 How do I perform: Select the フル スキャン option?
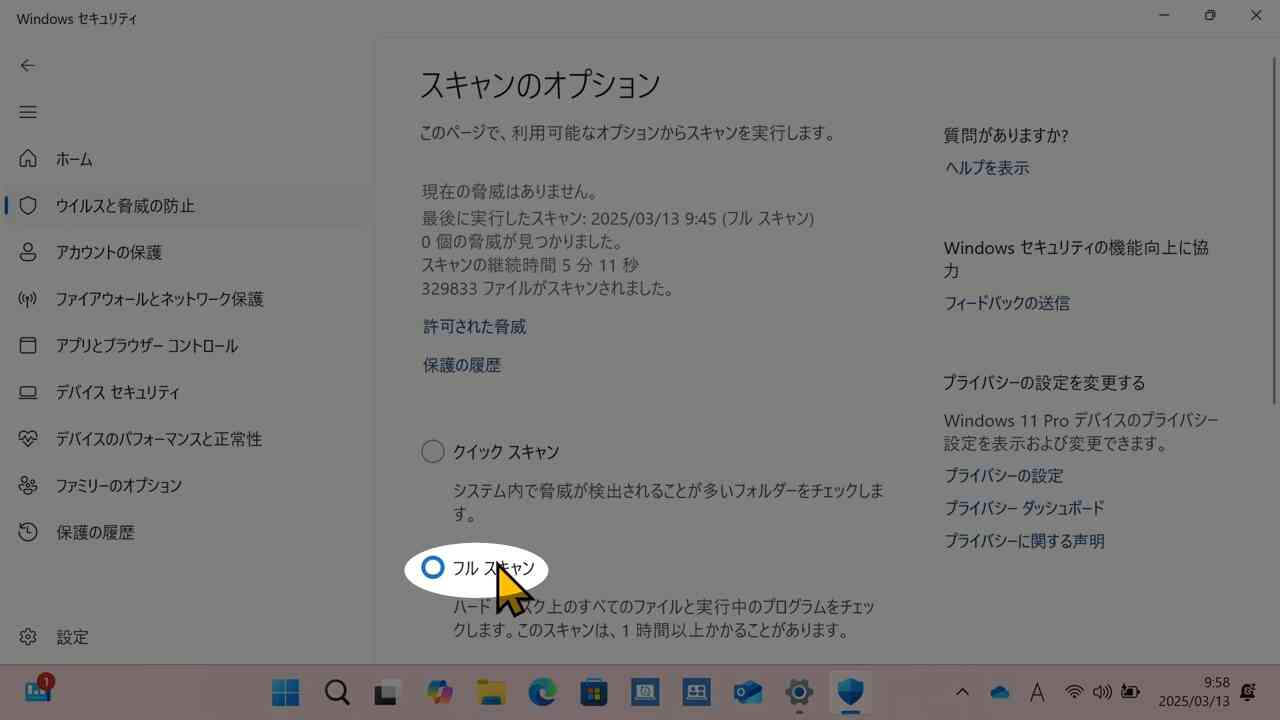(432, 567)
